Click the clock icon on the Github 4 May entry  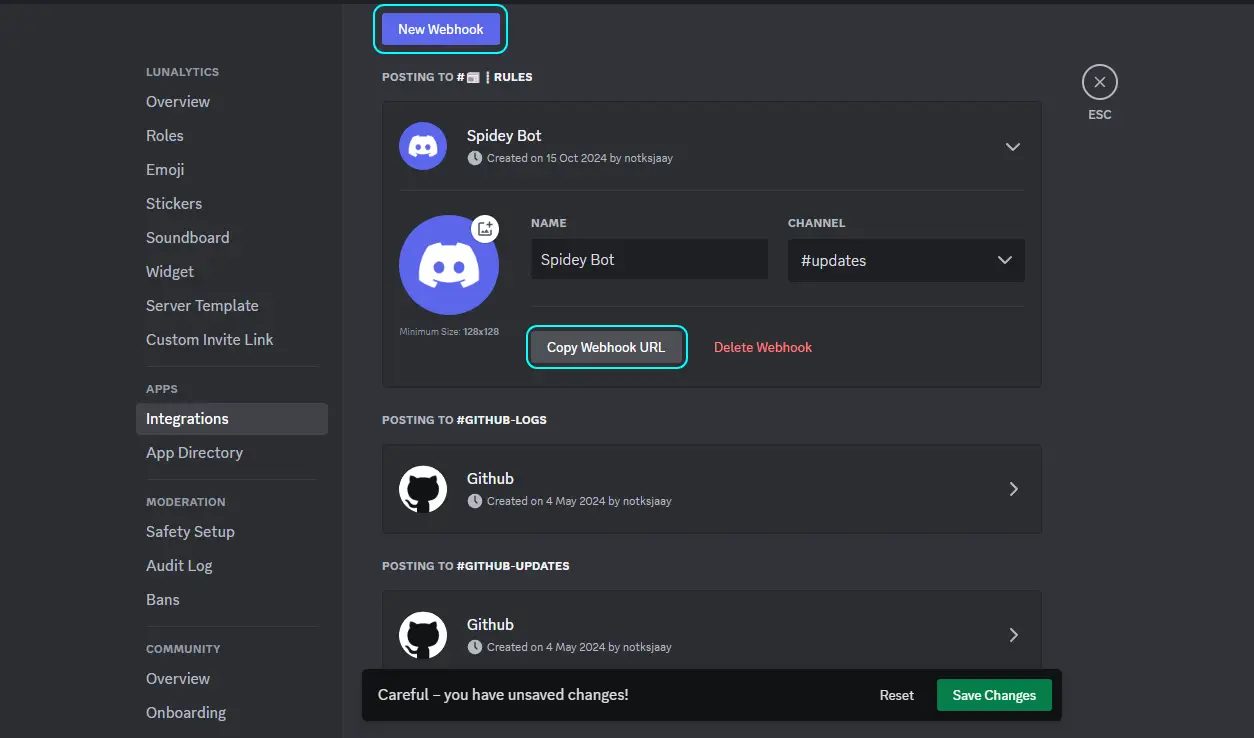474,500
